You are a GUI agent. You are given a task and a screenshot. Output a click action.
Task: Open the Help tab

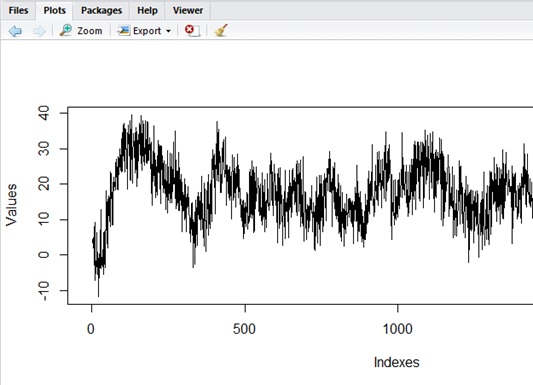[x=147, y=10]
